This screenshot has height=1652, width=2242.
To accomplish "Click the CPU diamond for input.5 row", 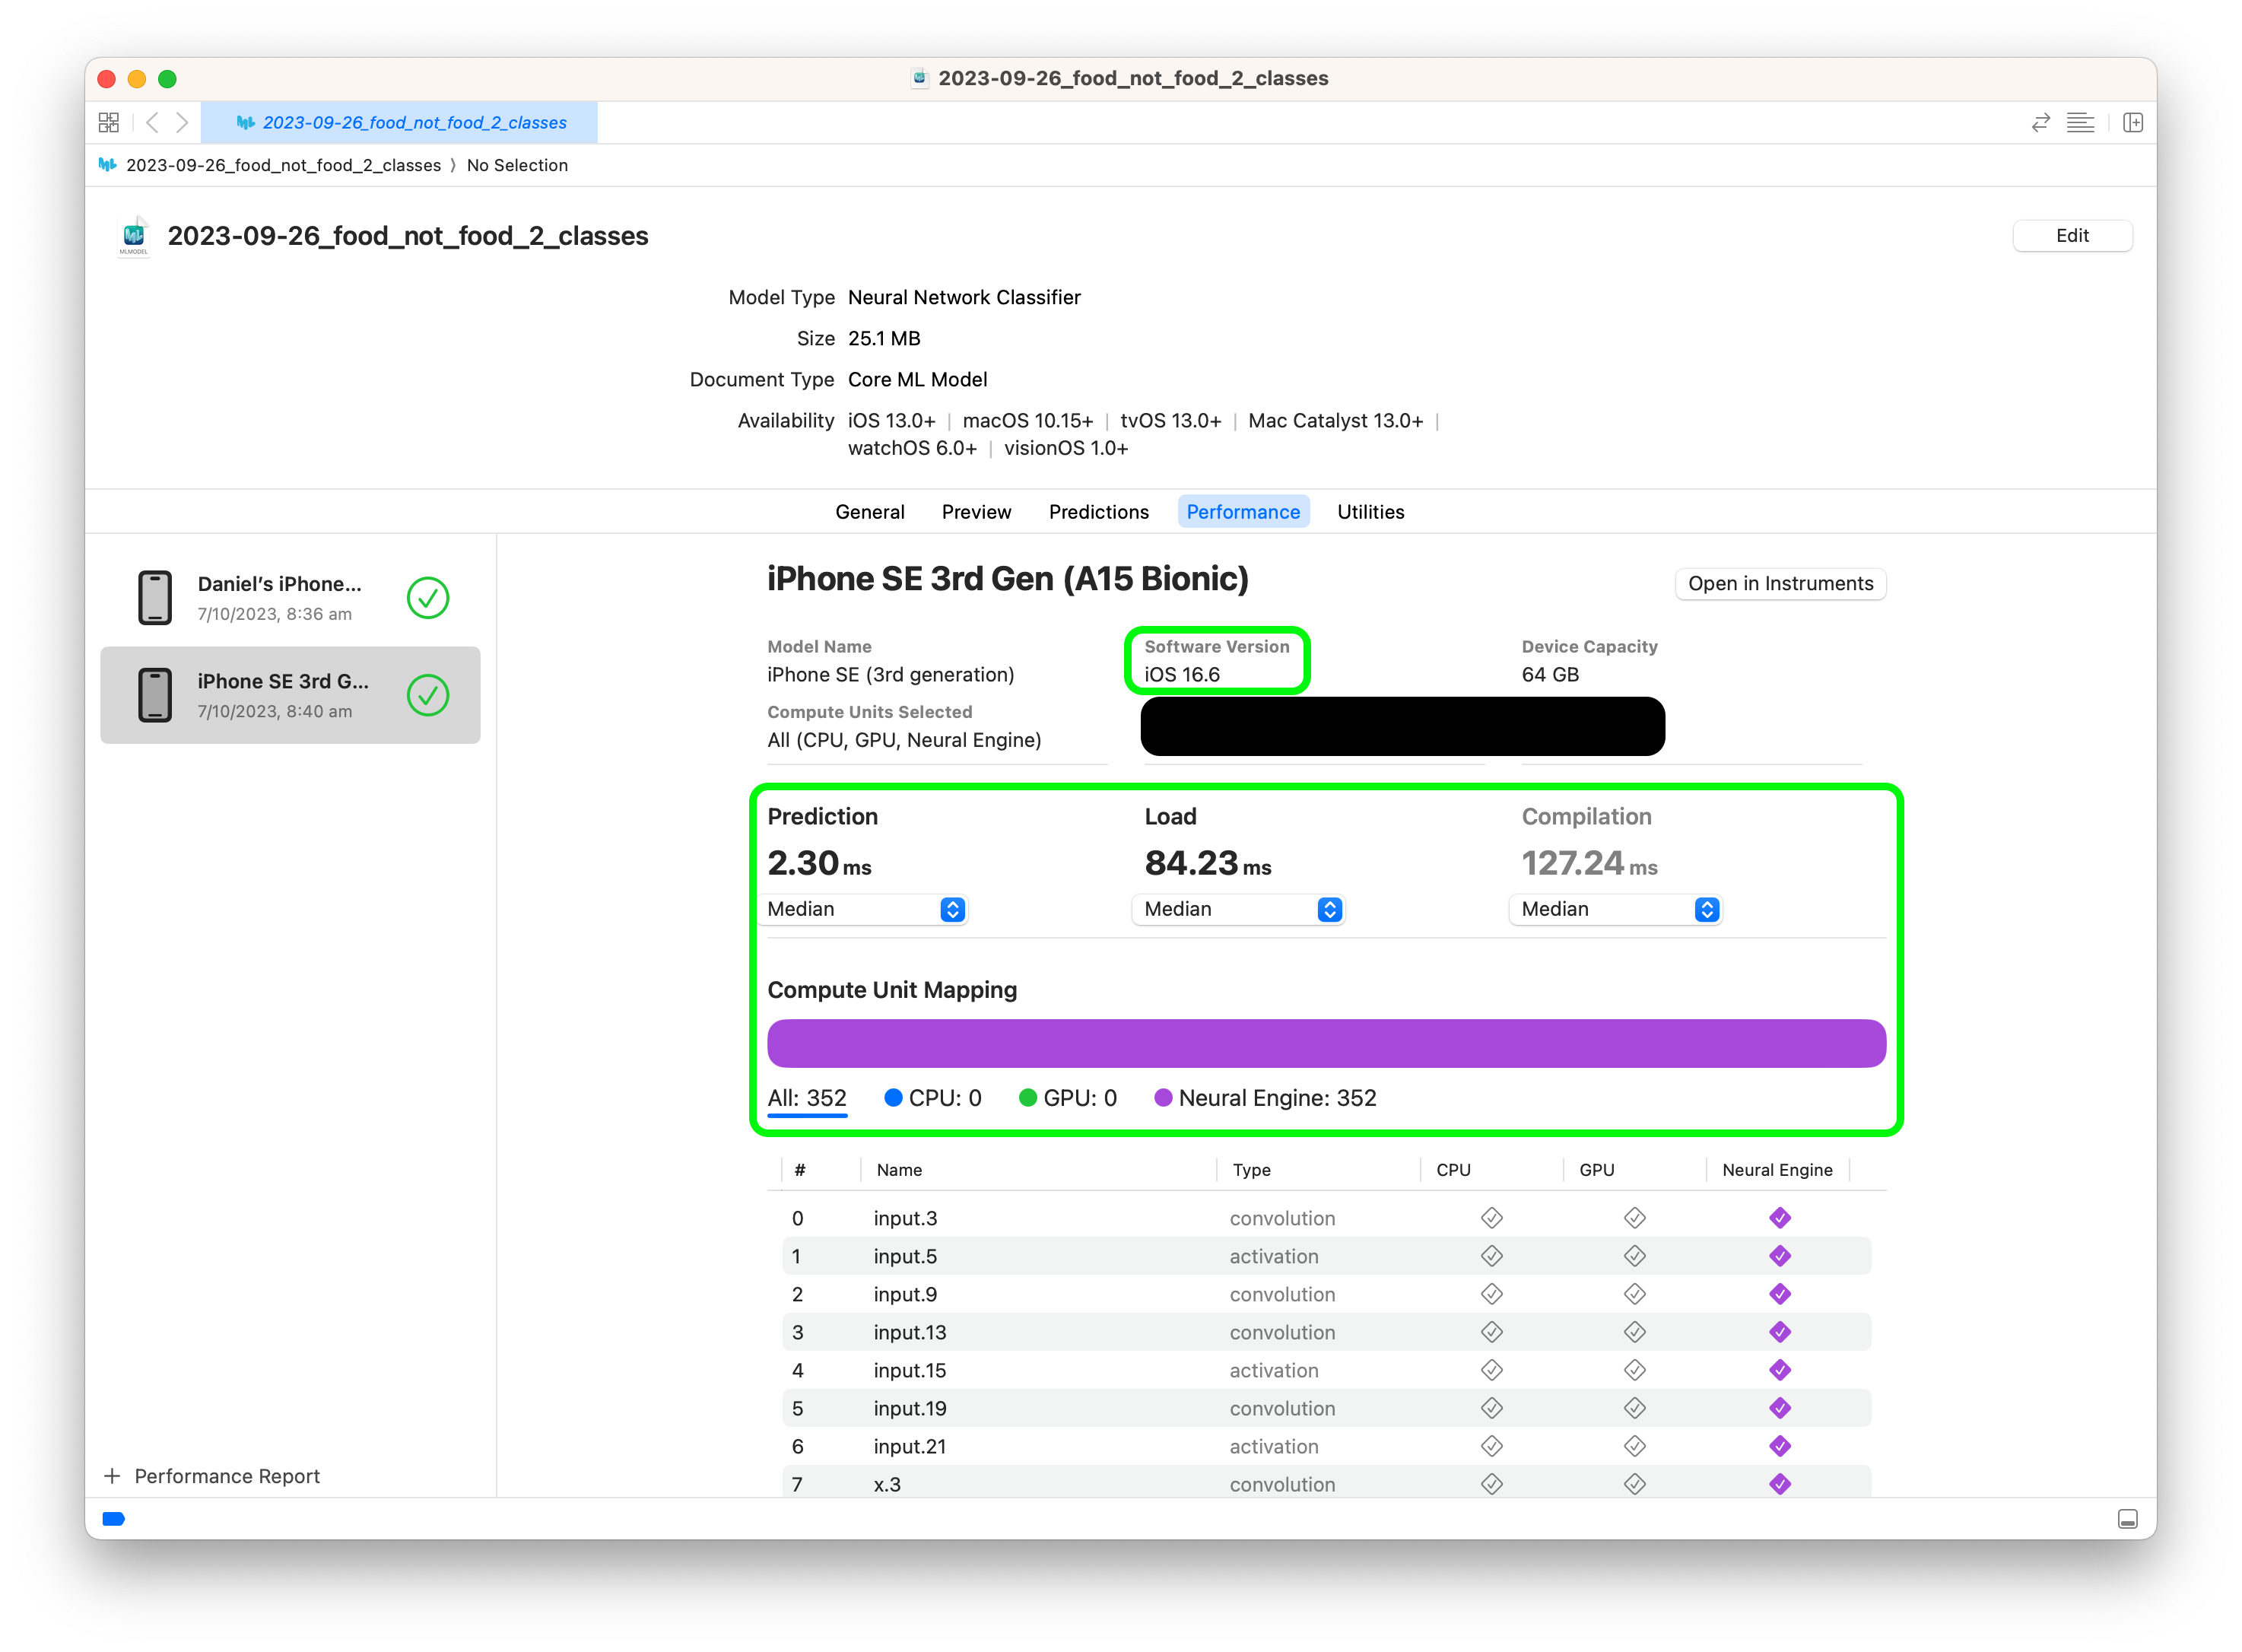I will pos(1491,1256).
